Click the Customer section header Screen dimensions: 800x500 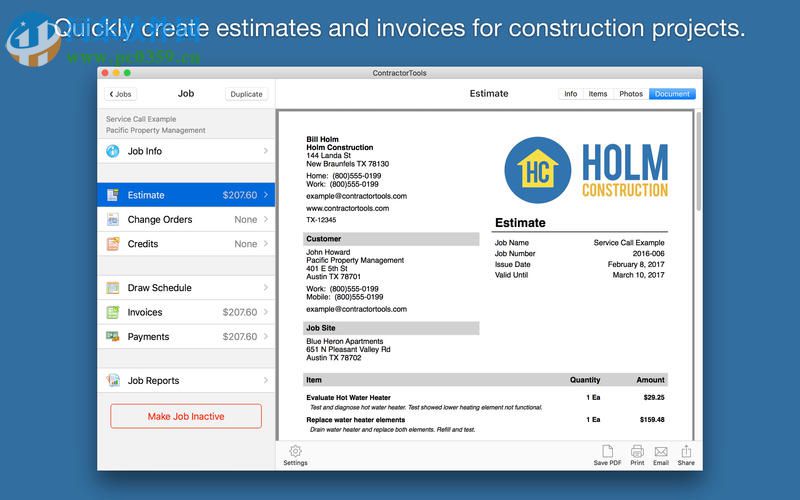tap(391, 239)
